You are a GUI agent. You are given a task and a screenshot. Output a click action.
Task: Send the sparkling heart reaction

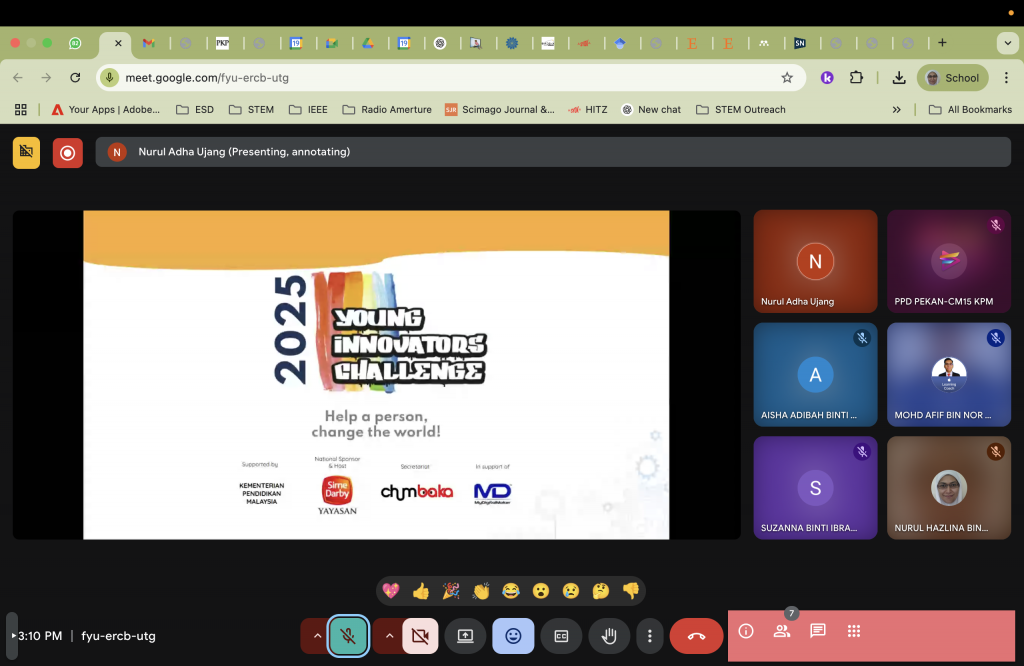coord(391,591)
